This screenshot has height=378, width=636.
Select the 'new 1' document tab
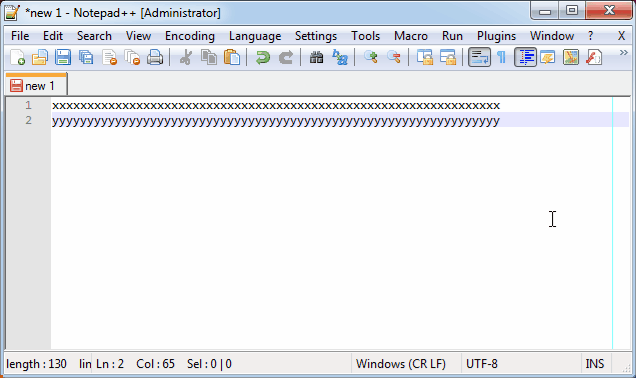tap(36, 85)
